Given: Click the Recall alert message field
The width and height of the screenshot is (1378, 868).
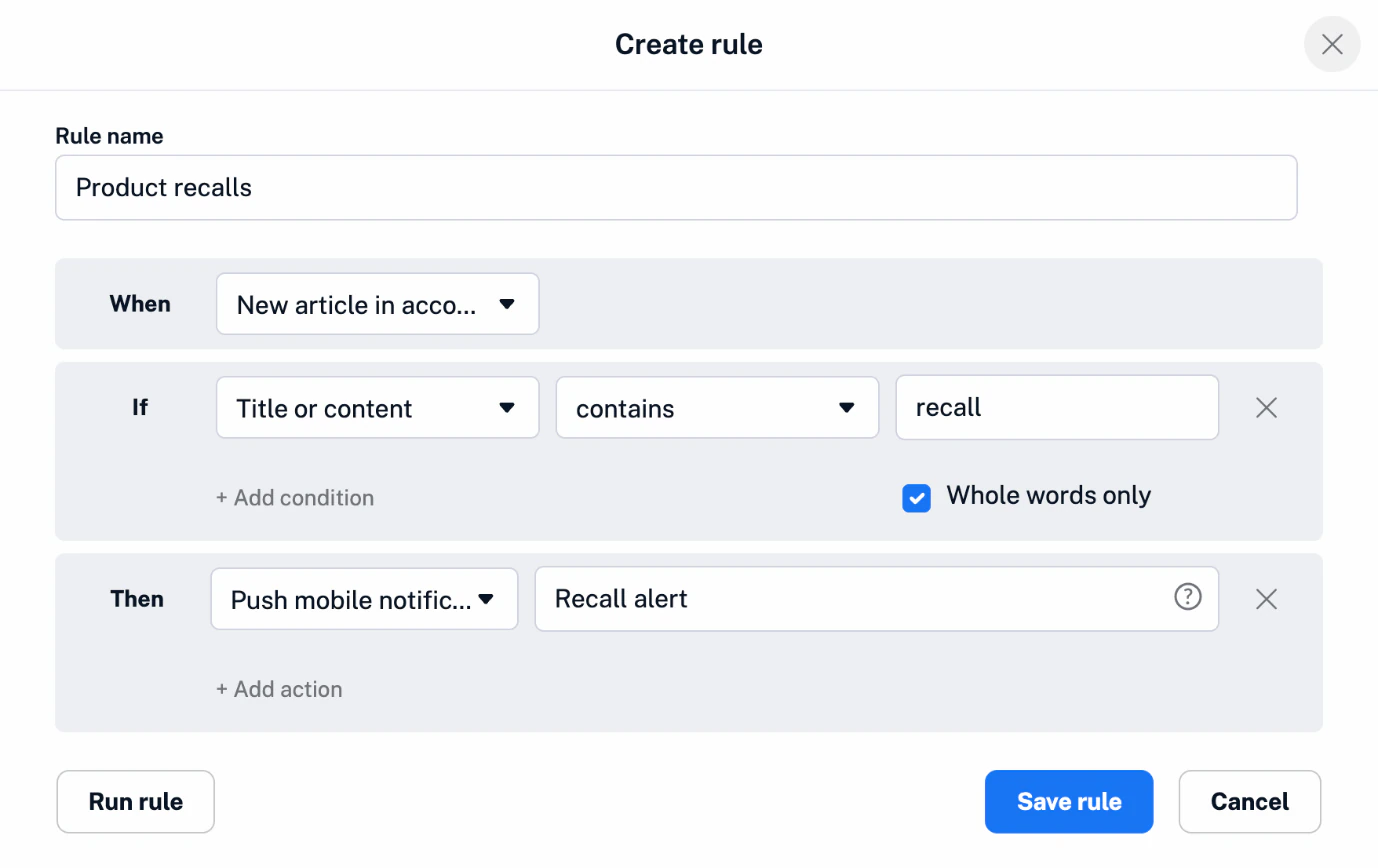Looking at the screenshot, I should click(877, 599).
